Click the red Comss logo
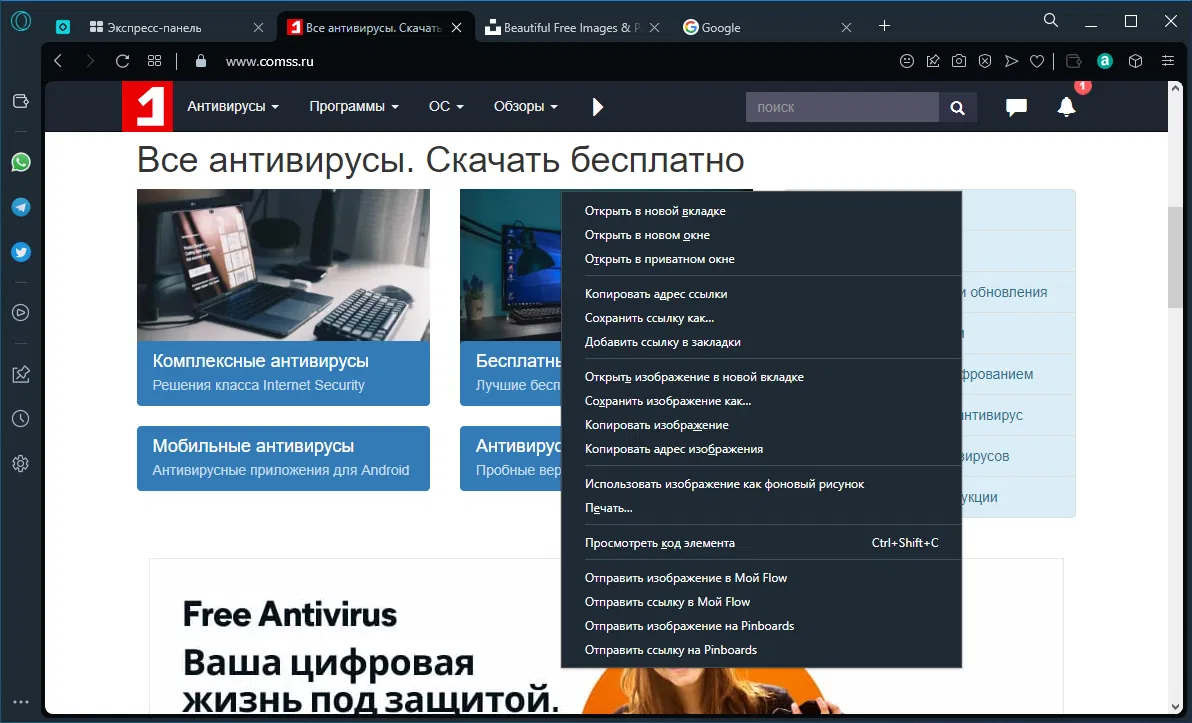The height and width of the screenshot is (723, 1192). [x=147, y=106]
